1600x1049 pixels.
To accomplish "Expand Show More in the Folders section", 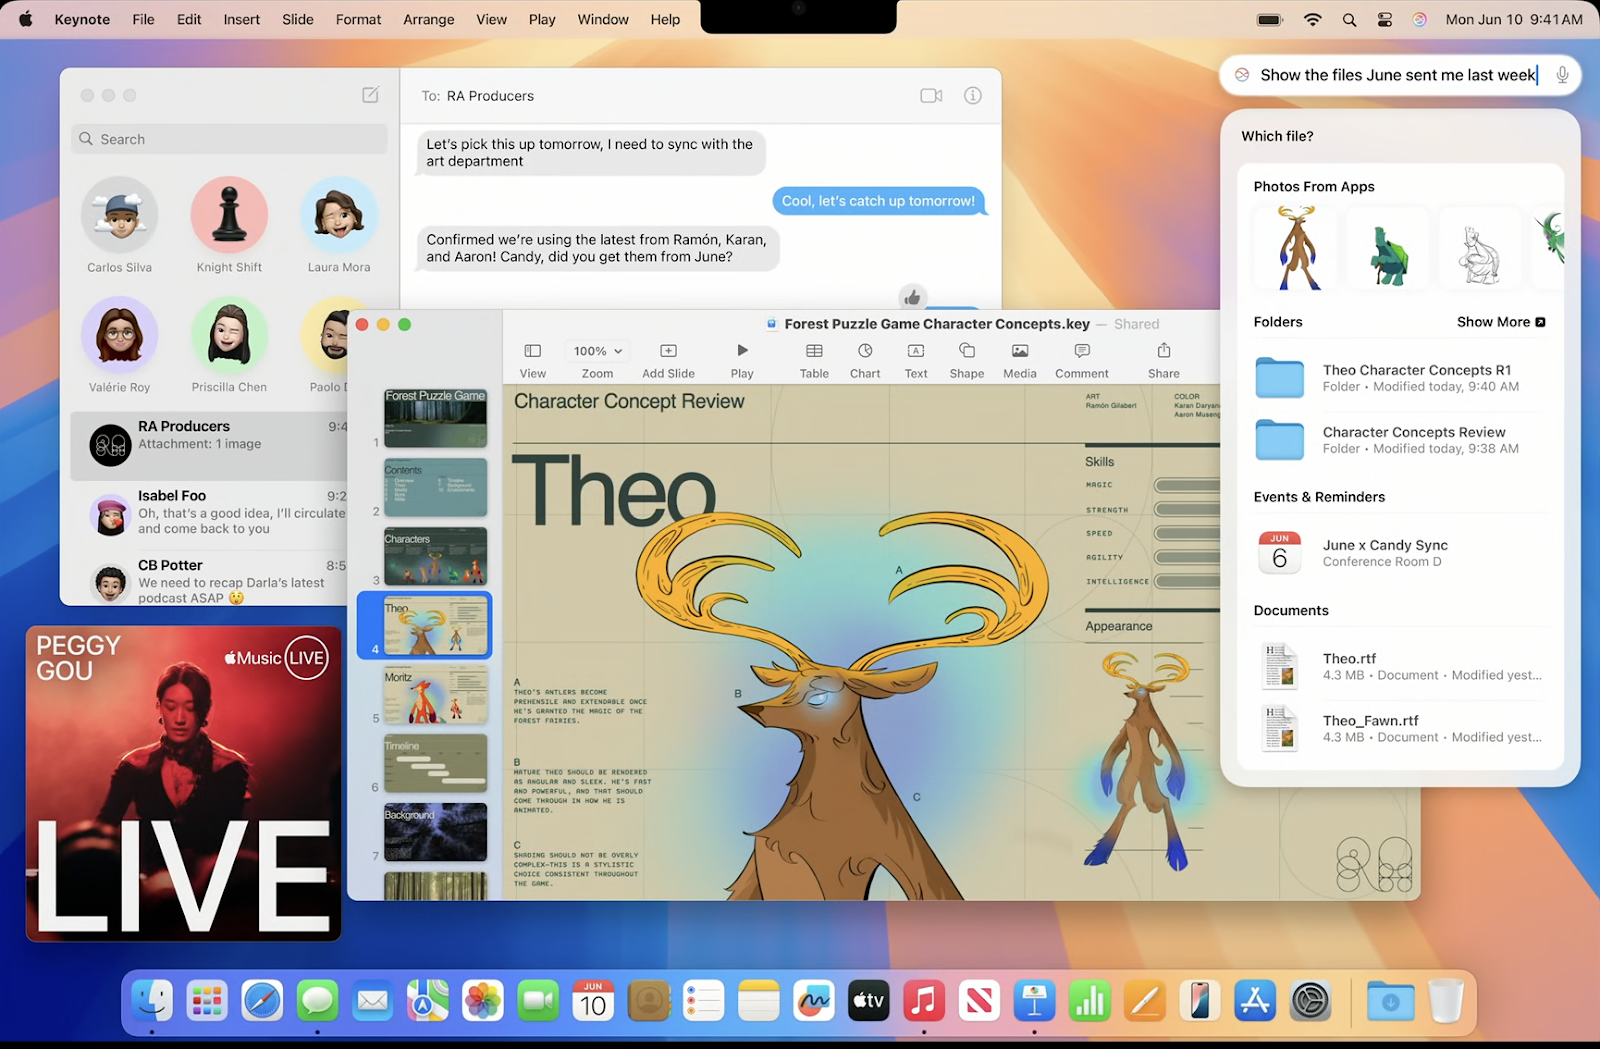I will [1501, 321].
